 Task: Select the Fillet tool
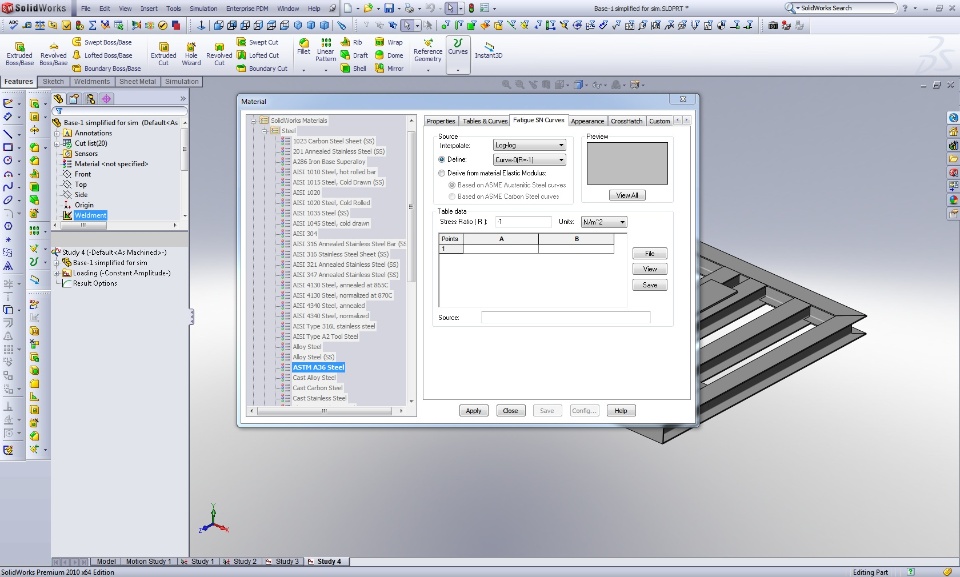click(x=304, y=47)
